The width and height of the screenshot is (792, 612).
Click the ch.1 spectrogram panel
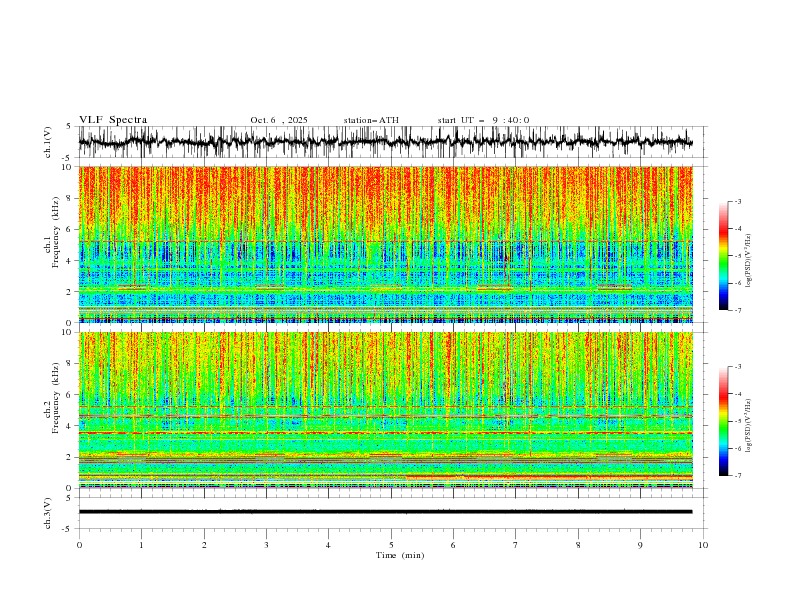pyautogui.click(x=385, y=244)
